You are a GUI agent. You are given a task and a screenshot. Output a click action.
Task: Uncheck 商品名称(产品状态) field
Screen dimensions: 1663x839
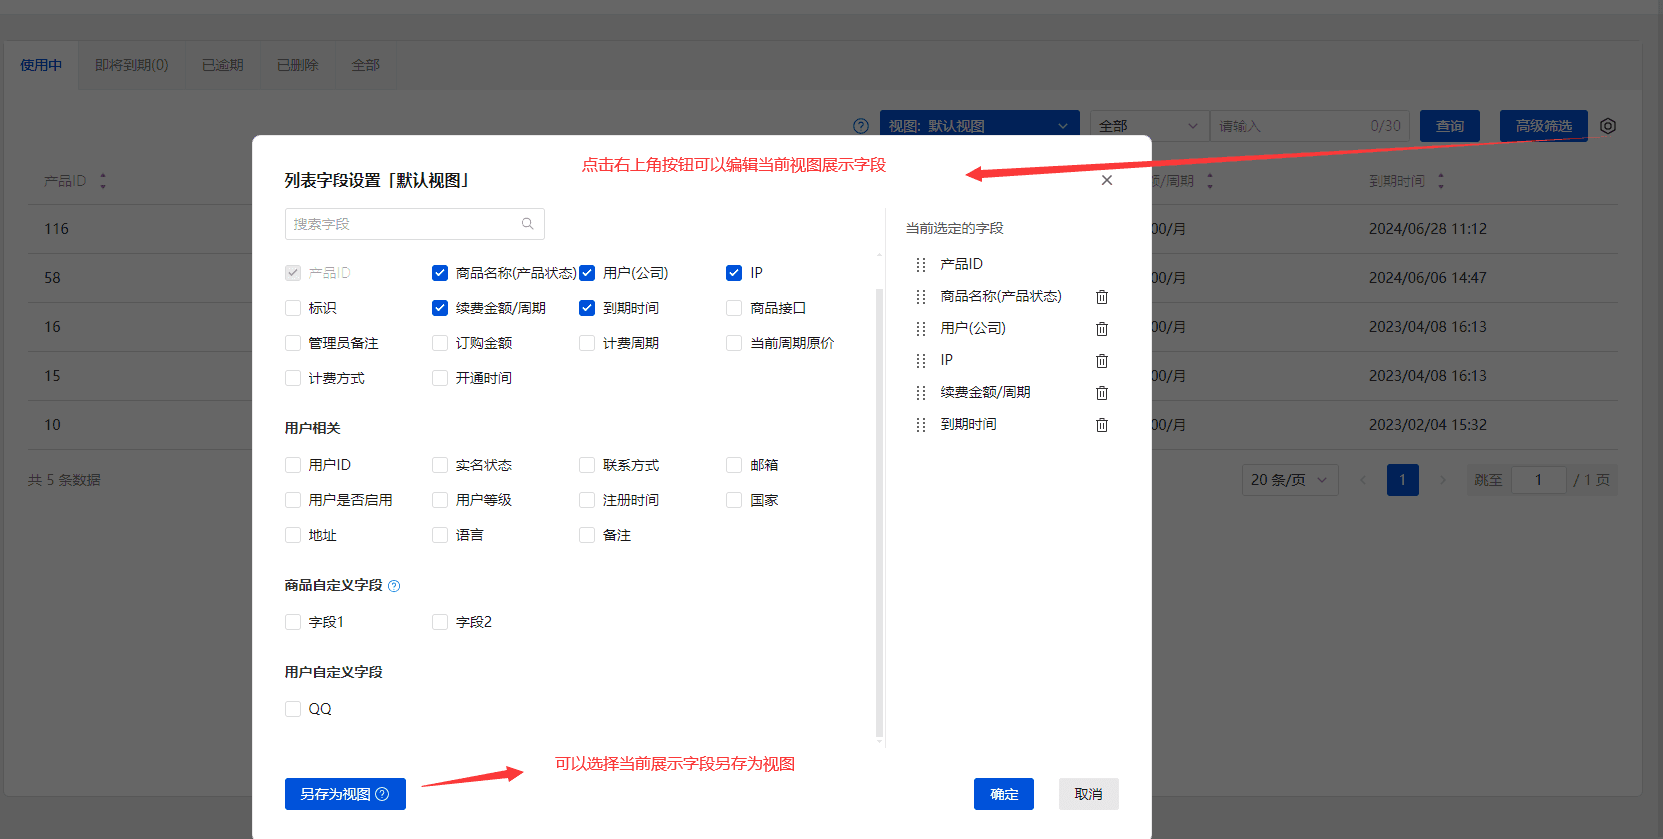click(440, 273)
